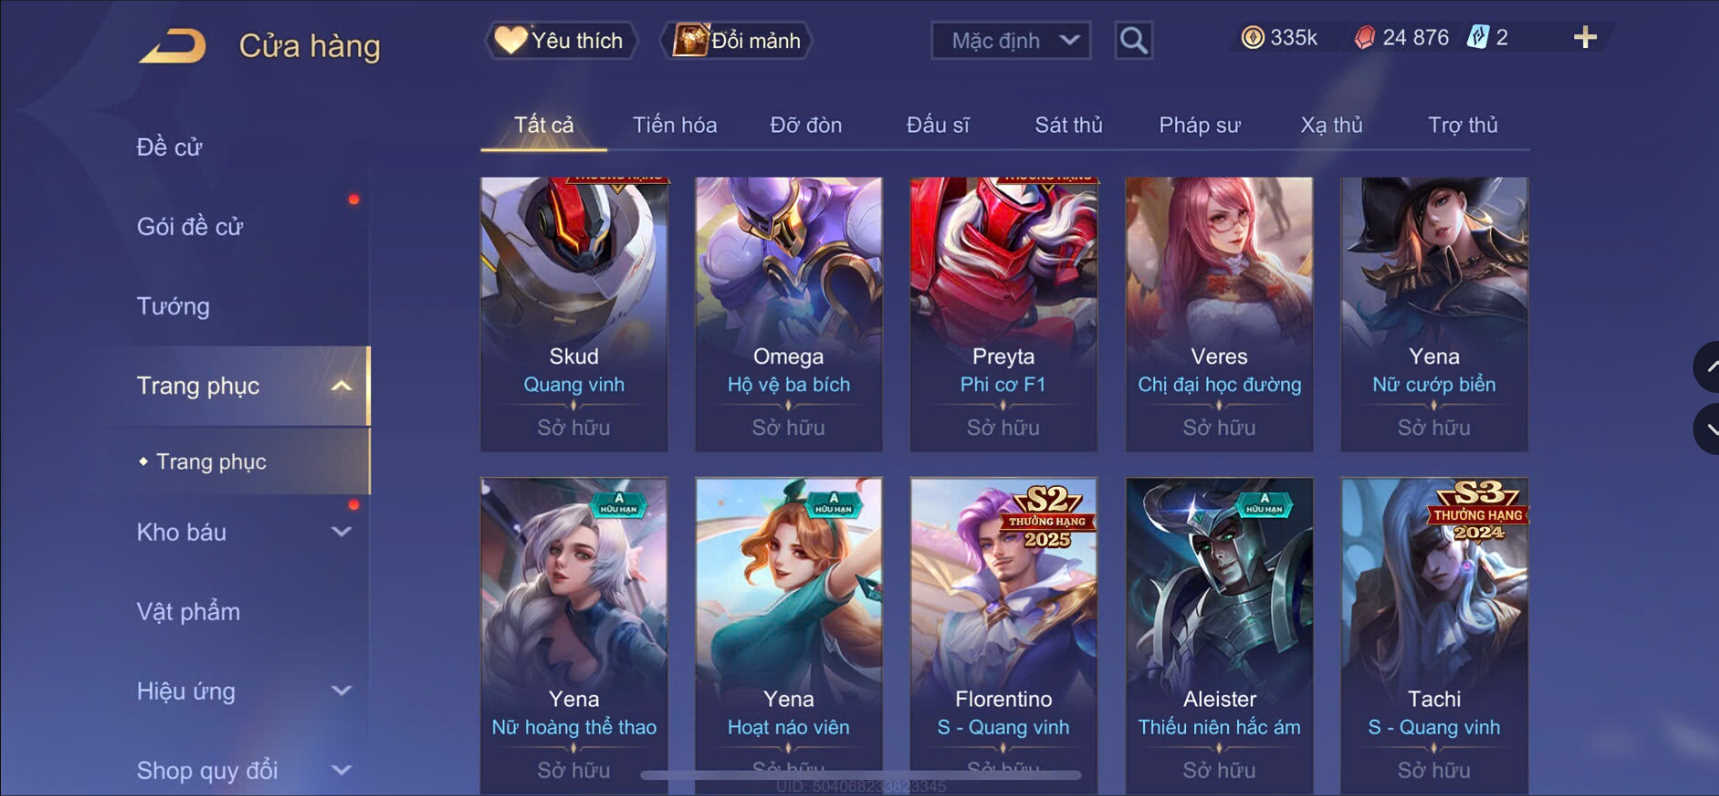Select the Florentino S - Quang vinh skin card
This screenshot has height=796, width=1719.
[x=1003, y=636]
